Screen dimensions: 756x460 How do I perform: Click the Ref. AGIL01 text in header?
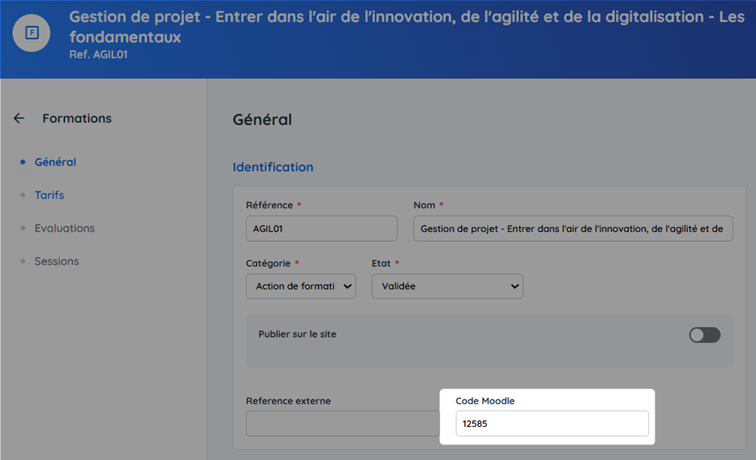coord(98,55)
